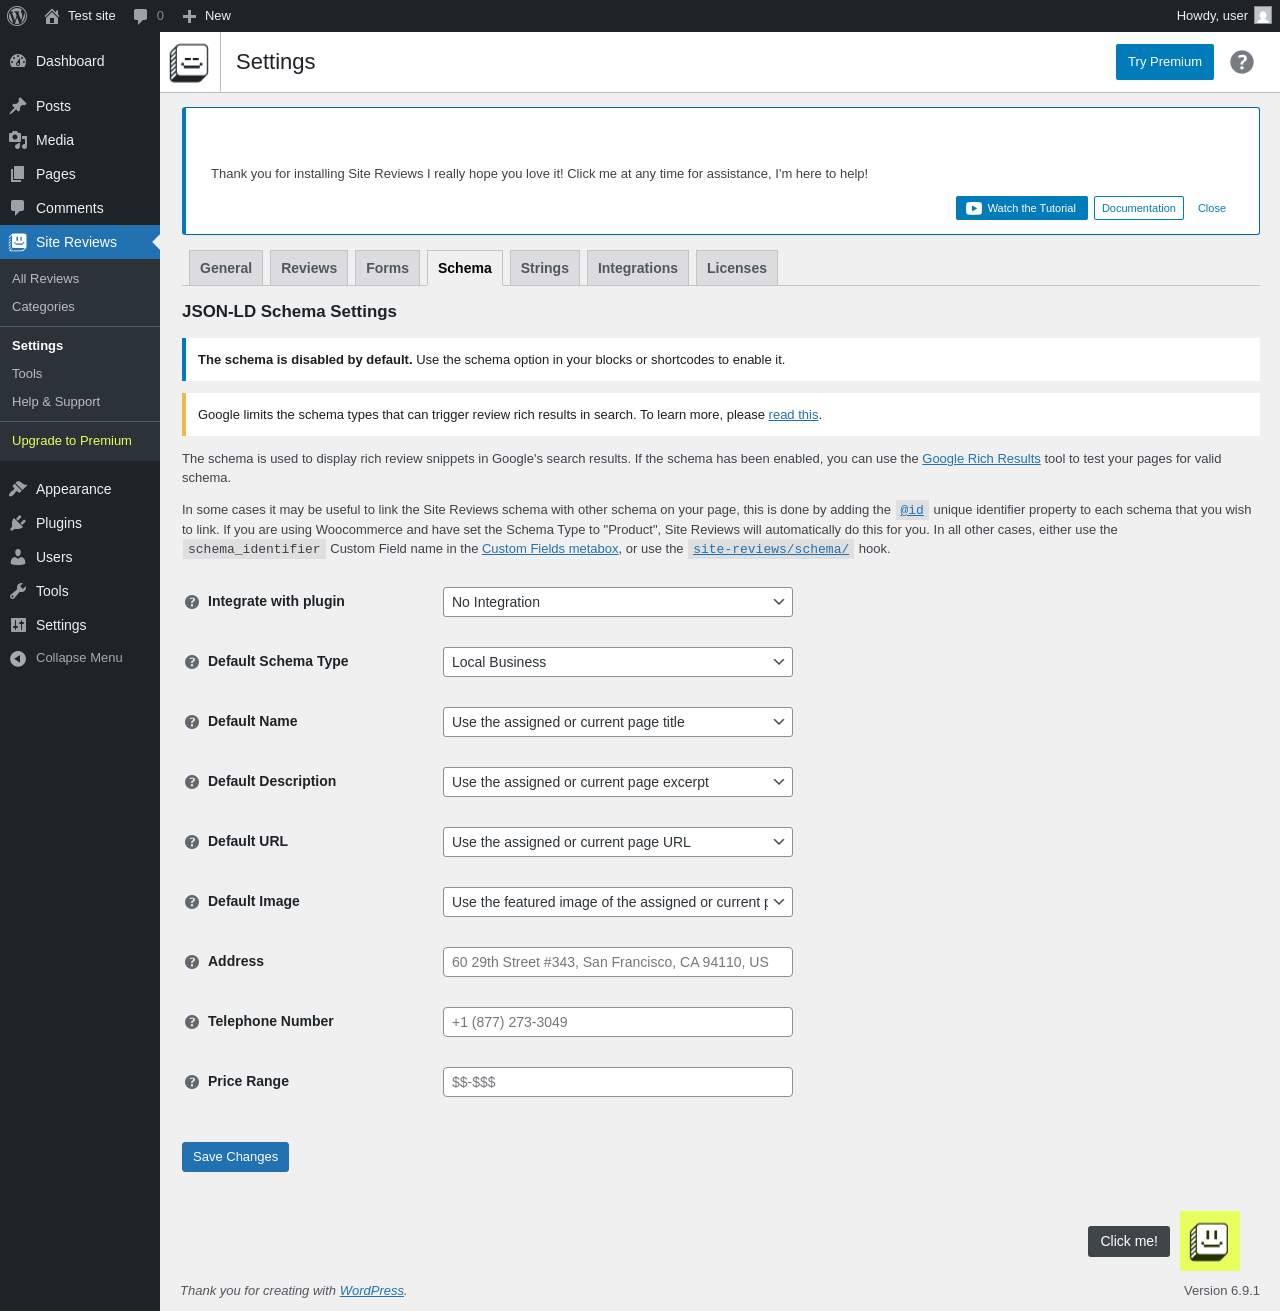This screenshot has width=1280, height=1311.
Task: Click the Site Reviews logo beside Settings title
Action: [x=189, y=62]
